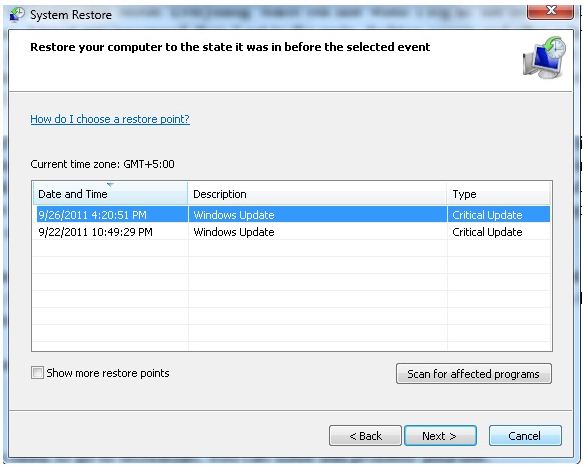Click Windows Update description in 9/22 row
Screen dimensions: 585x467
234,232
